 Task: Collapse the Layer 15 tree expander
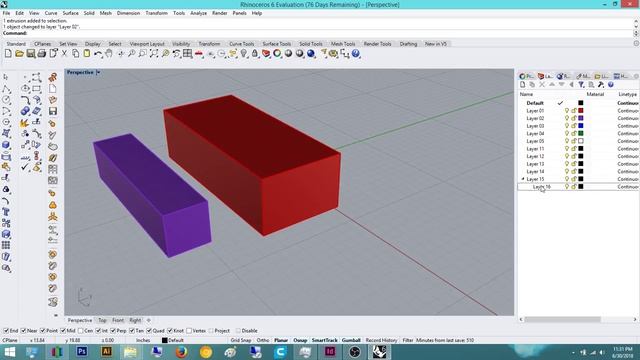point(523,179)
